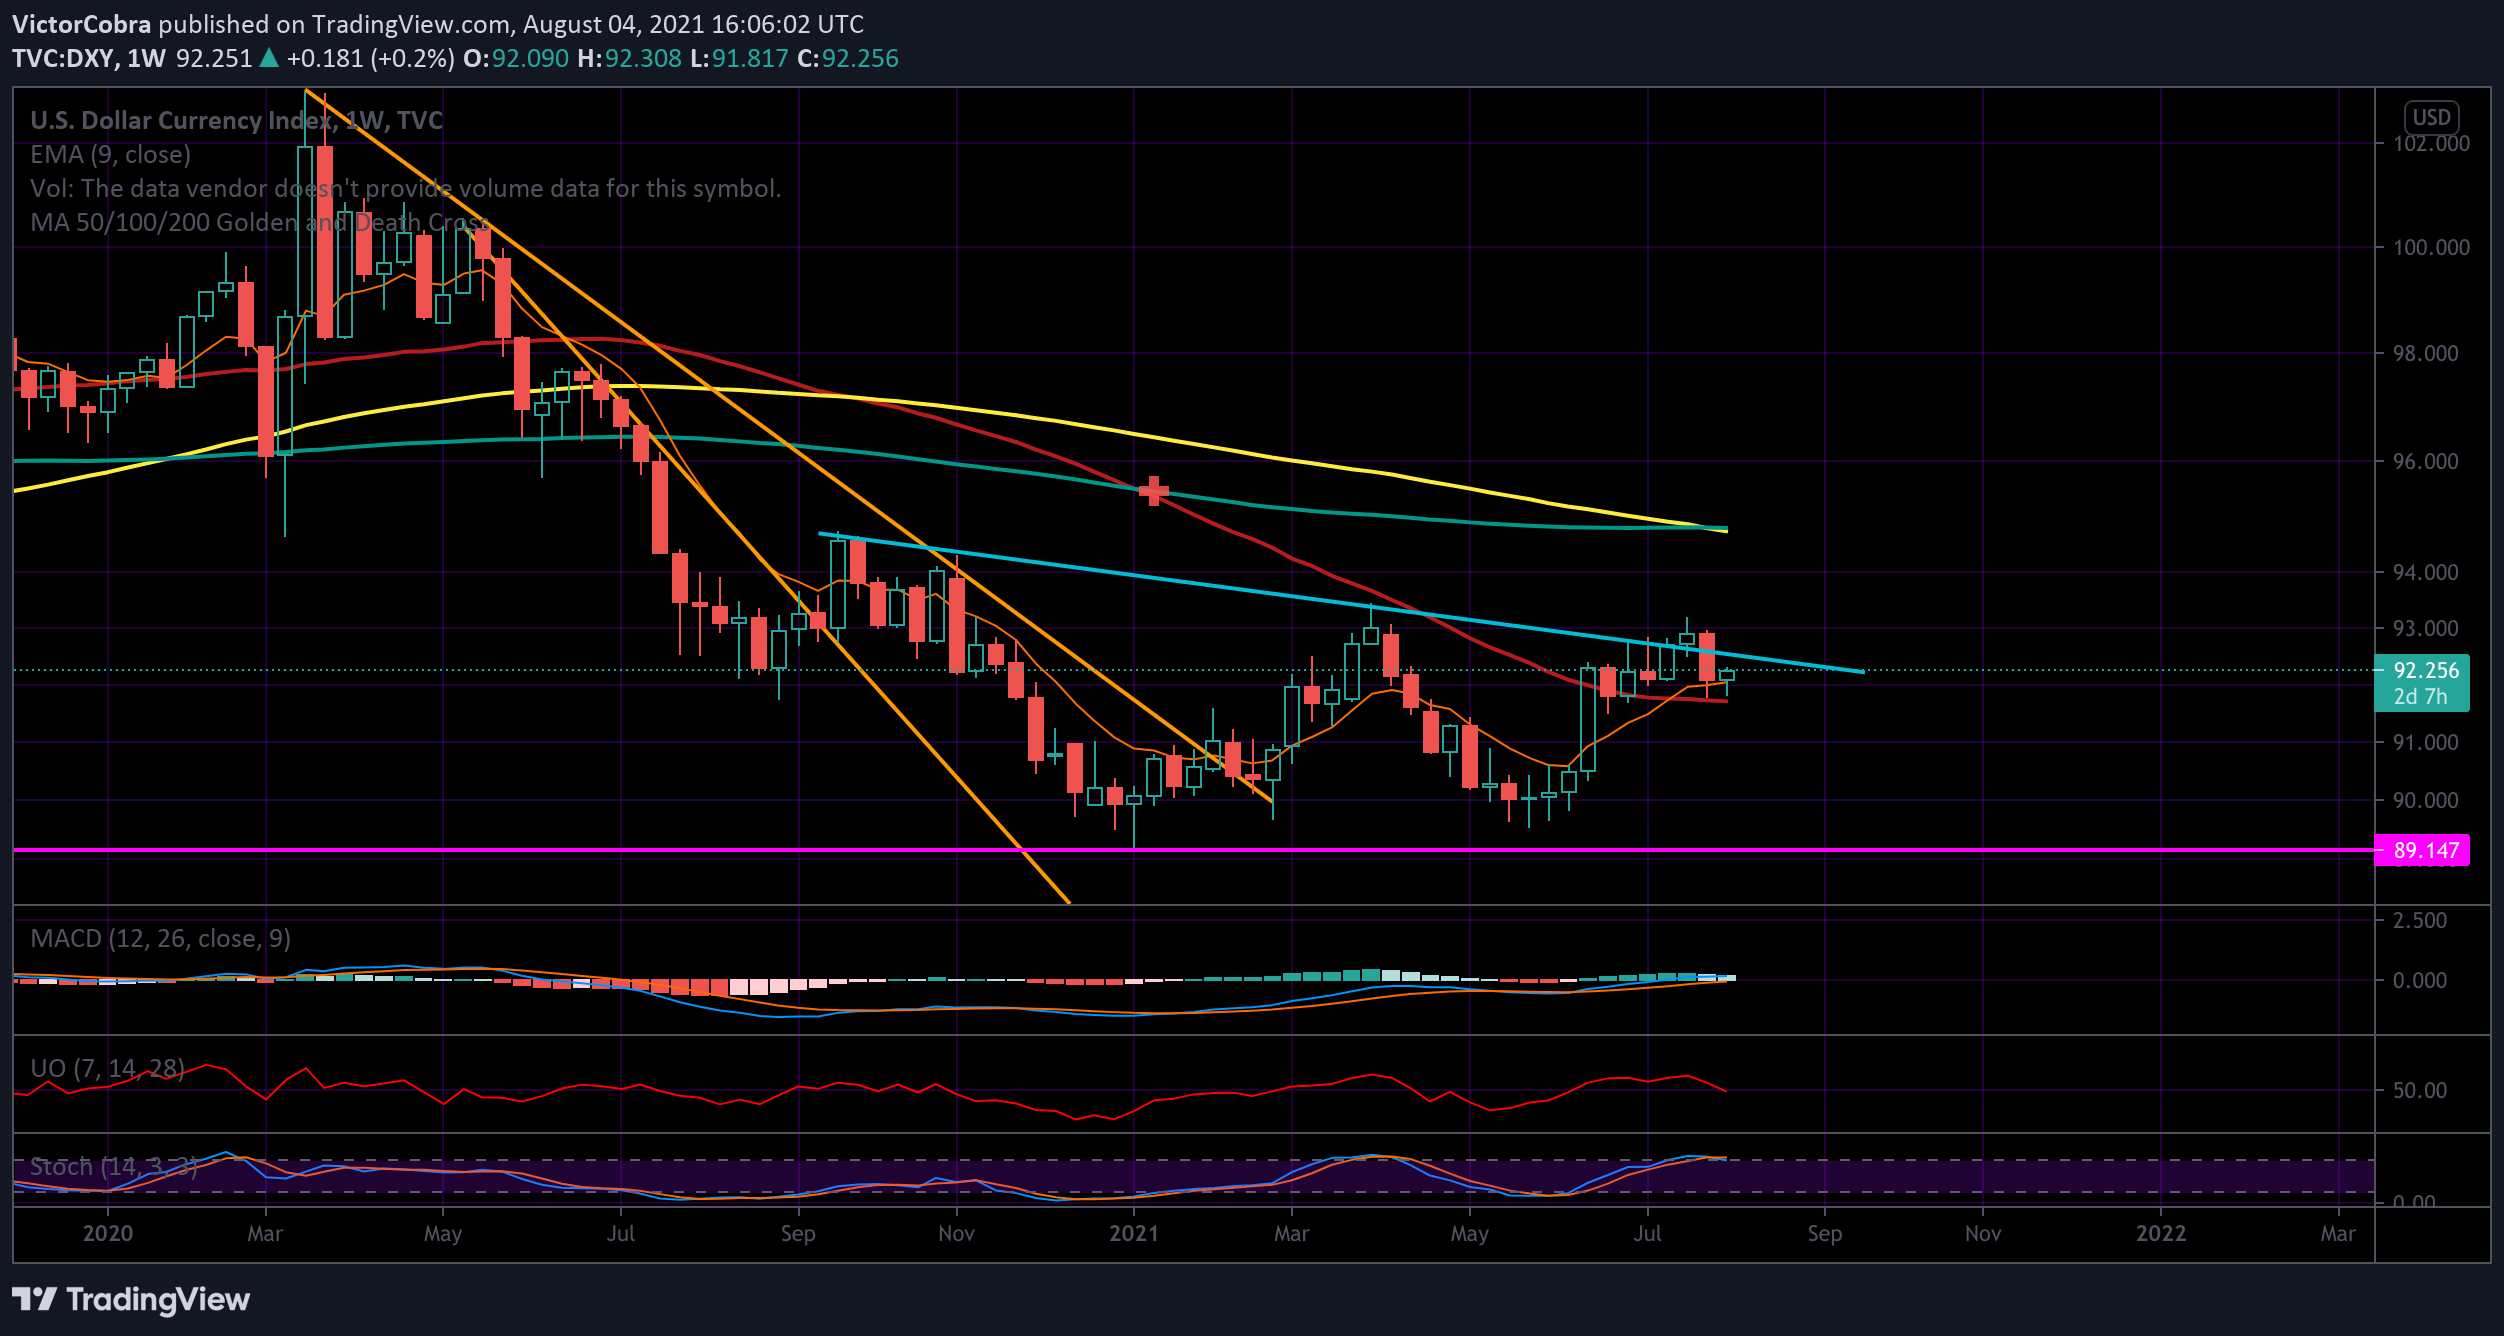Click the 2.500 label in MACD pane
2504x1336 pixels.
point(2419,920)
